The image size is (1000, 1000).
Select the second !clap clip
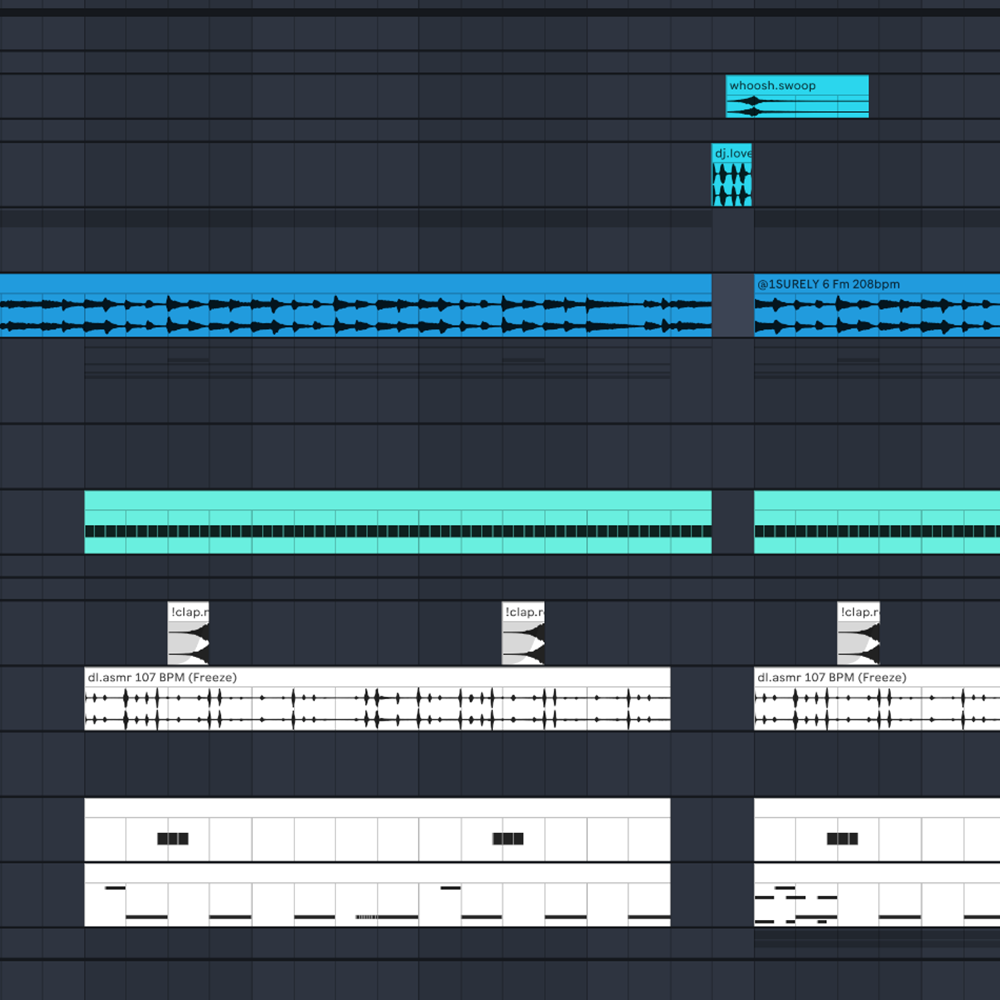(x=523, y=635)
